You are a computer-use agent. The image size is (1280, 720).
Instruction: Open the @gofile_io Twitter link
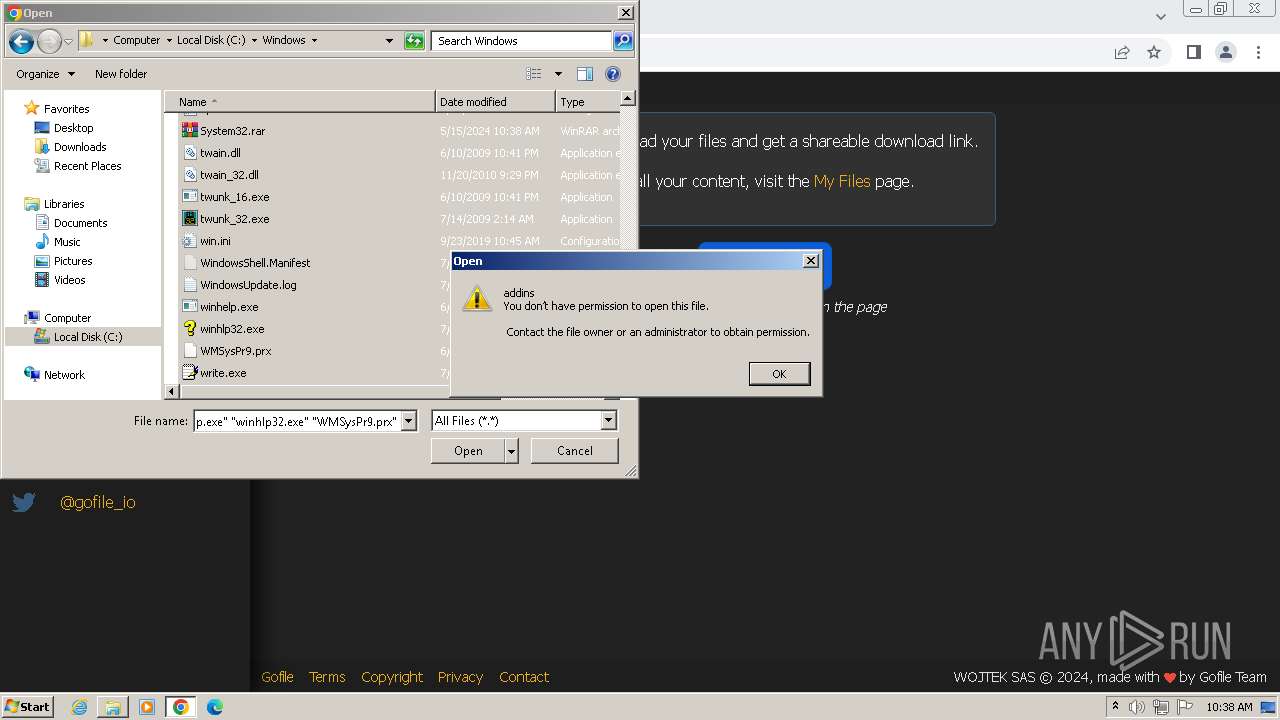pyautogui.click(x=98, y=502)
